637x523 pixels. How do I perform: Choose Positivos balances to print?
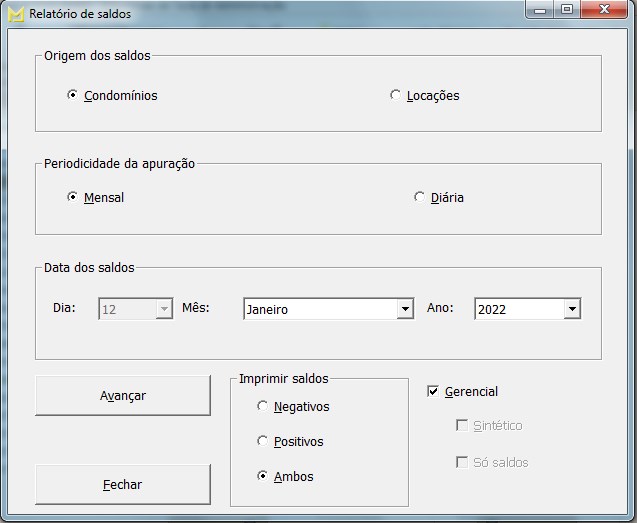(x=263, y=442)
